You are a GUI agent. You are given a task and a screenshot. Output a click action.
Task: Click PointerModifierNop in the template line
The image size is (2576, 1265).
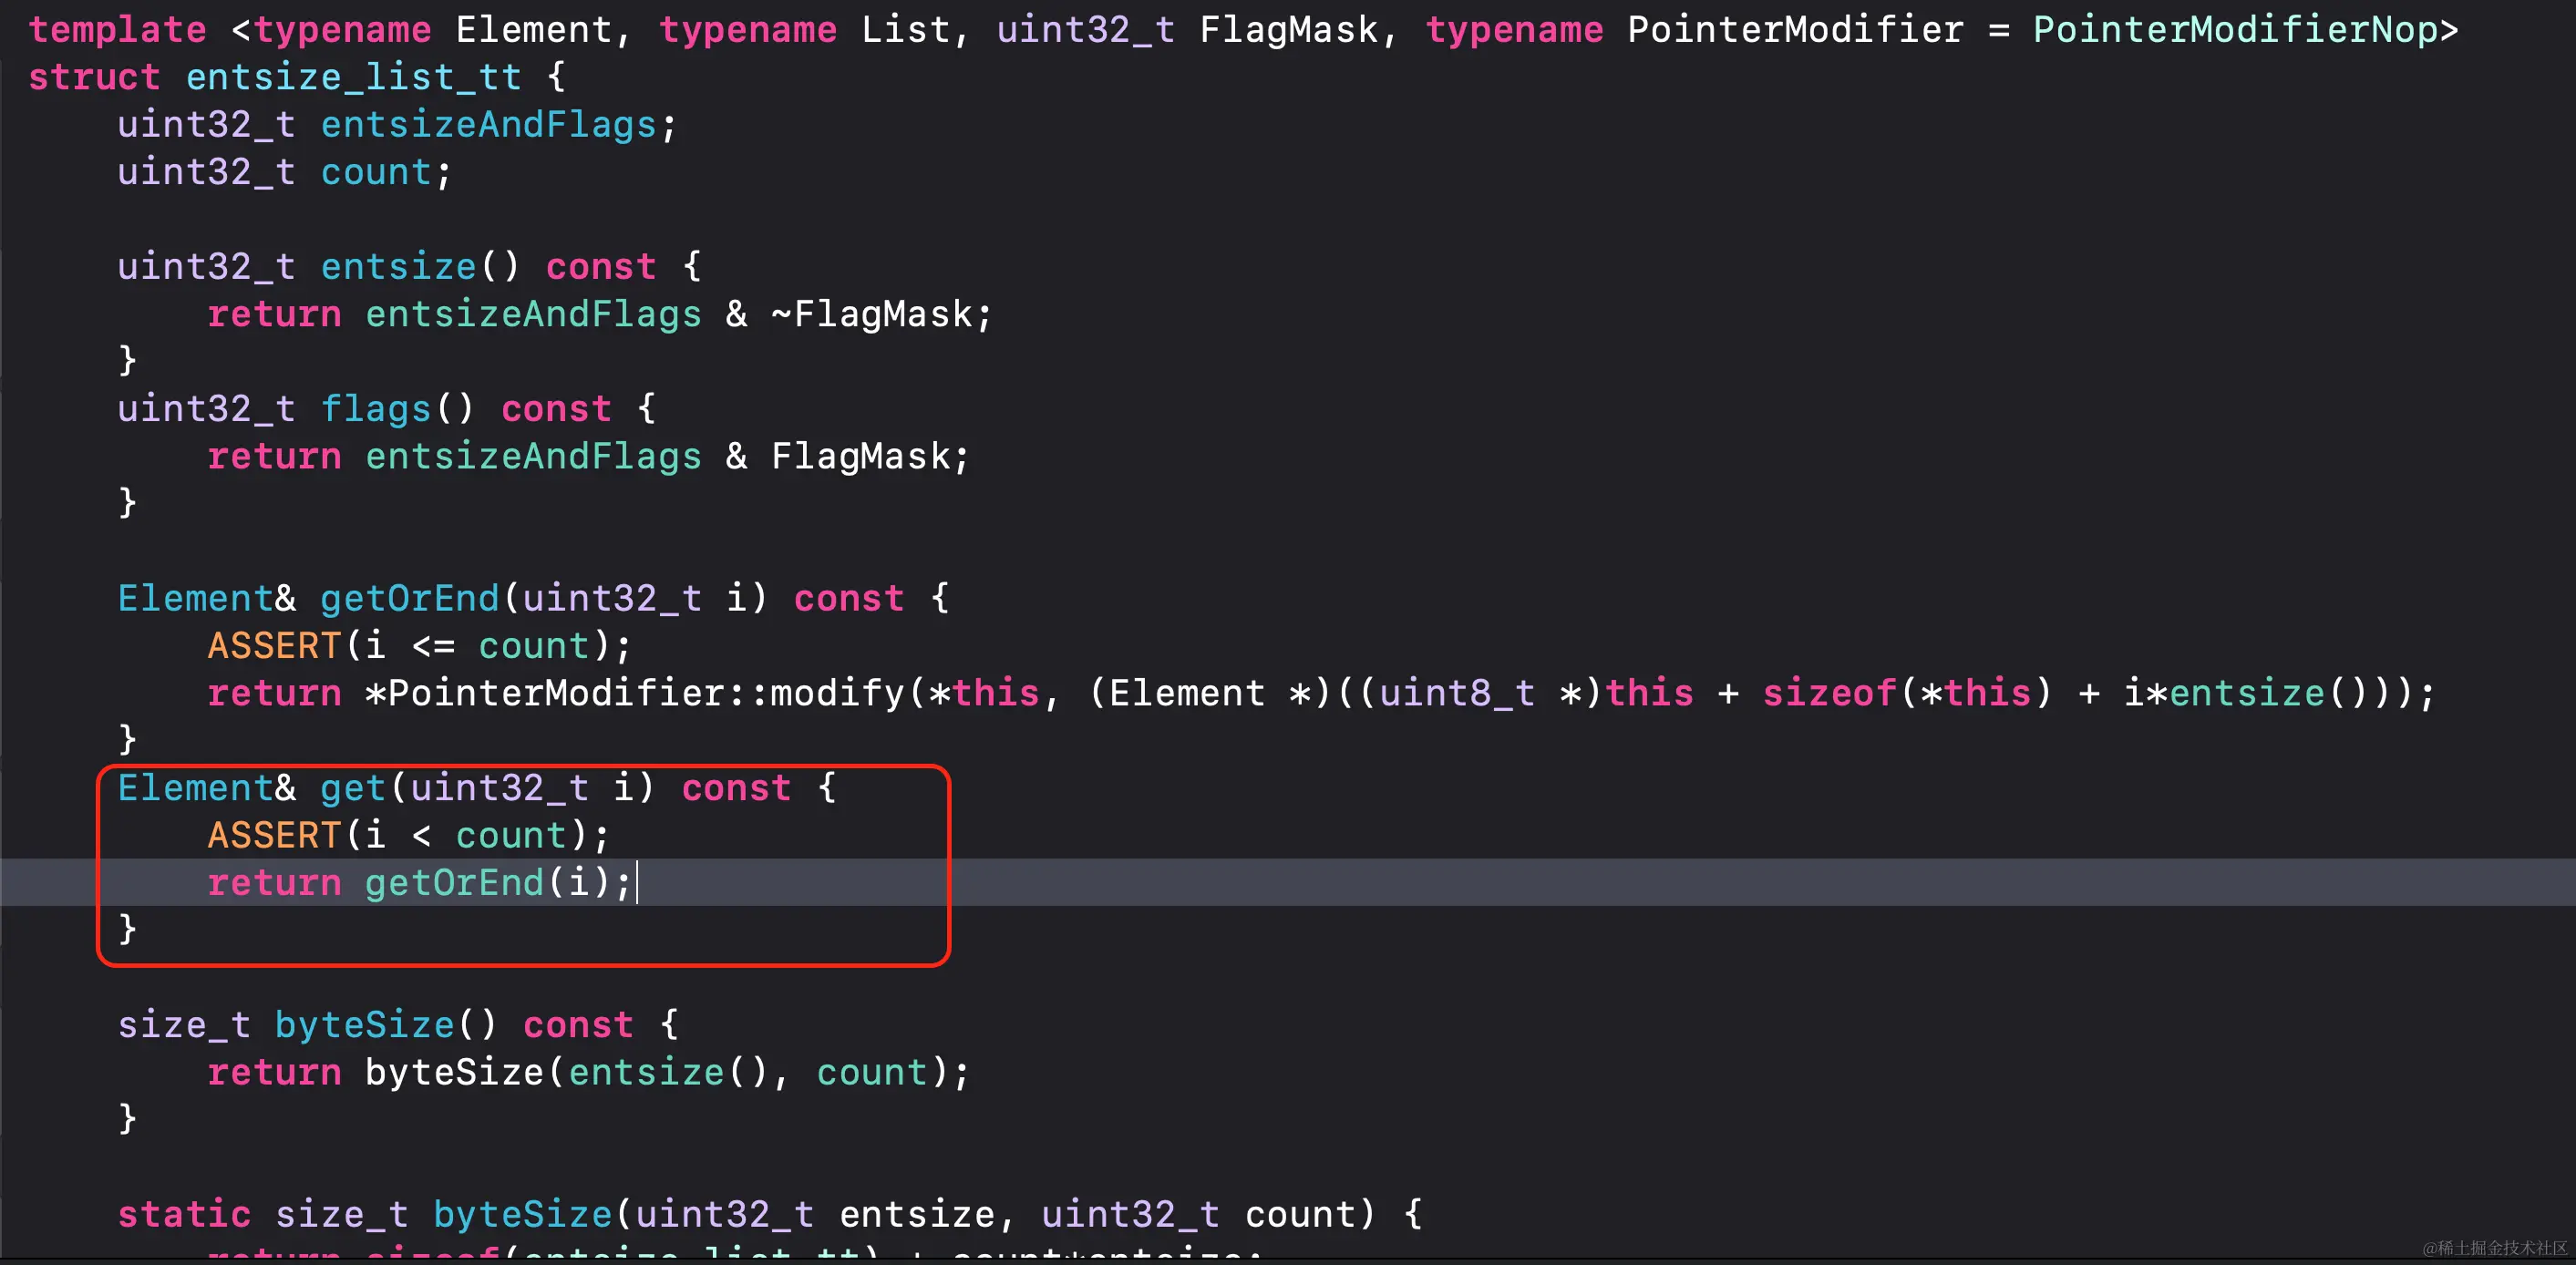pyautogui.click(x=2234, y=29)
